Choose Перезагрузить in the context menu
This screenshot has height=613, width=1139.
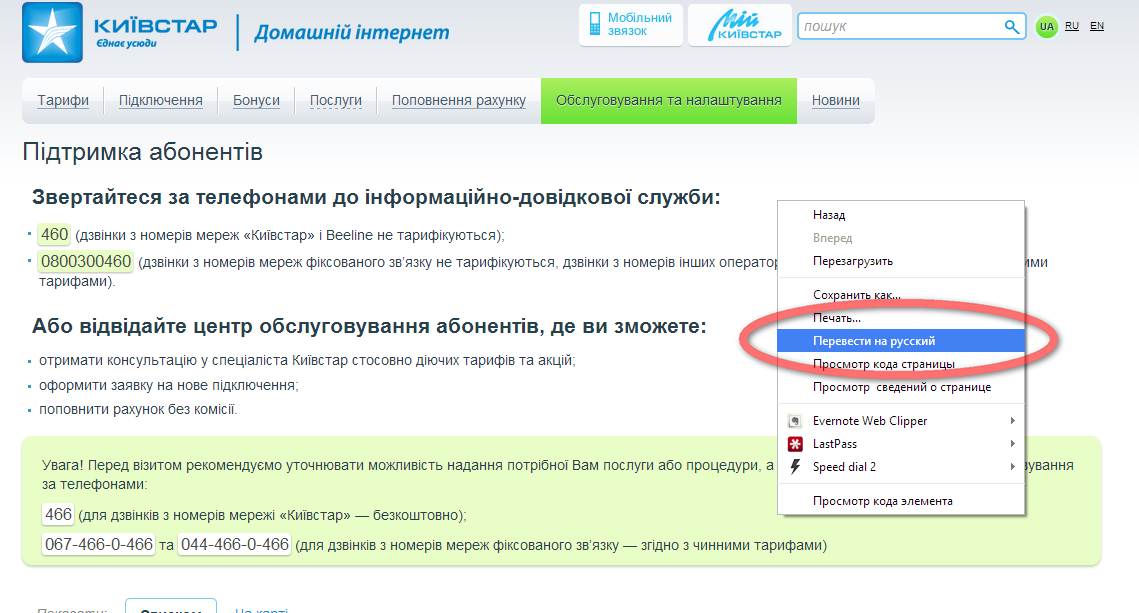(901, 261)
